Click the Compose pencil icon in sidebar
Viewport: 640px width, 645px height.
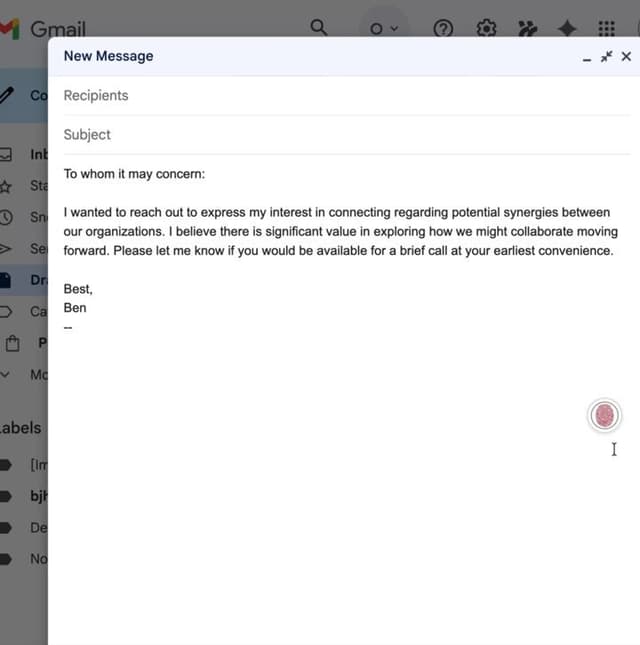(7, 95)
